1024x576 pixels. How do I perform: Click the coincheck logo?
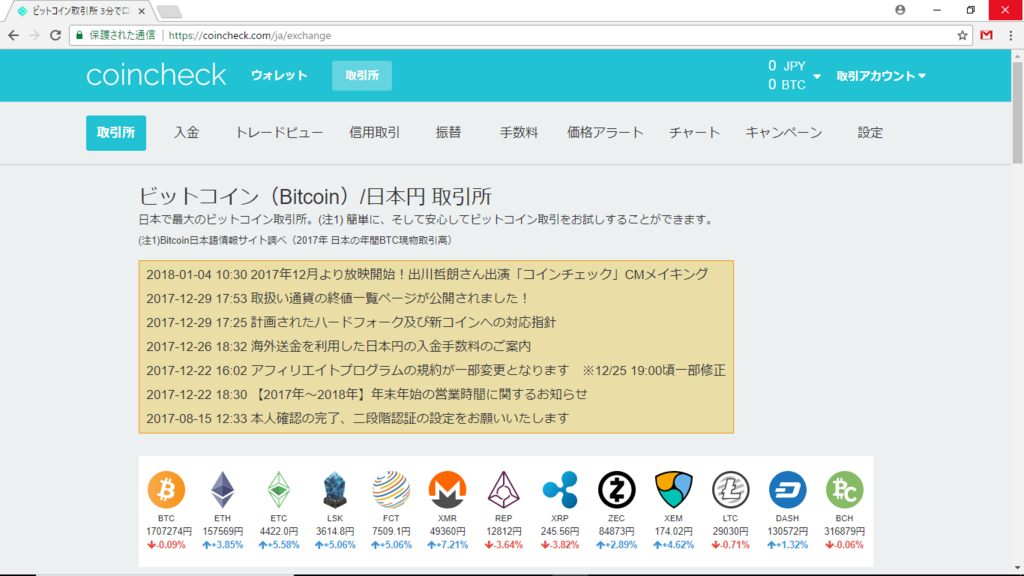(x=156, y=75)
